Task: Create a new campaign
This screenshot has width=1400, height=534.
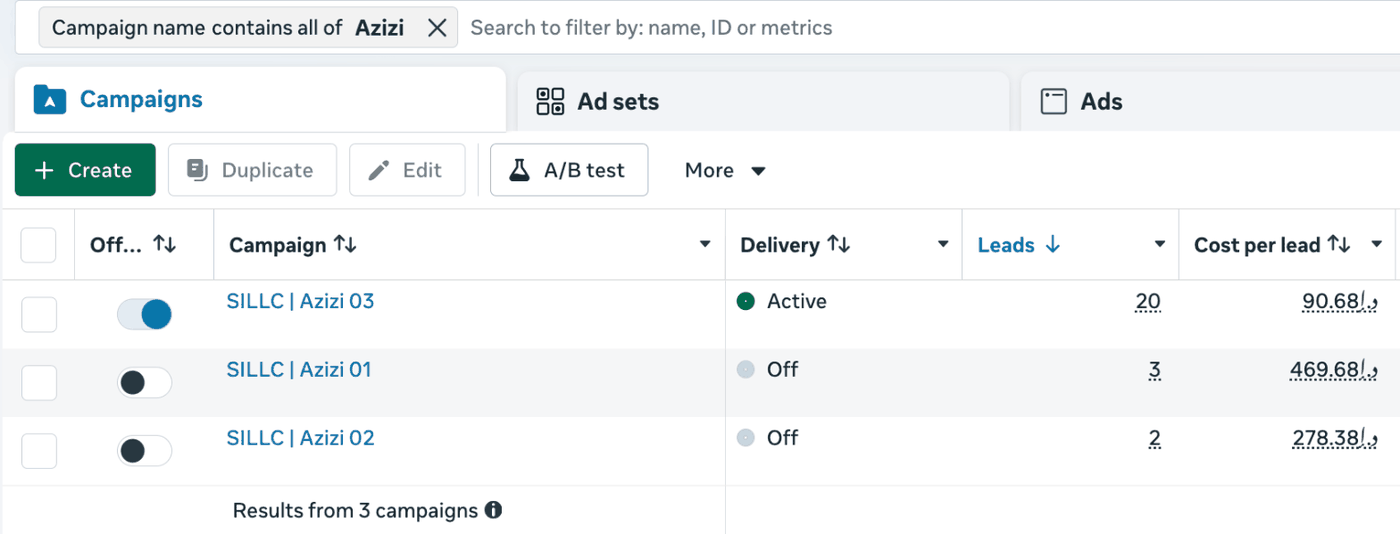Action: click(x=85, y=170)
